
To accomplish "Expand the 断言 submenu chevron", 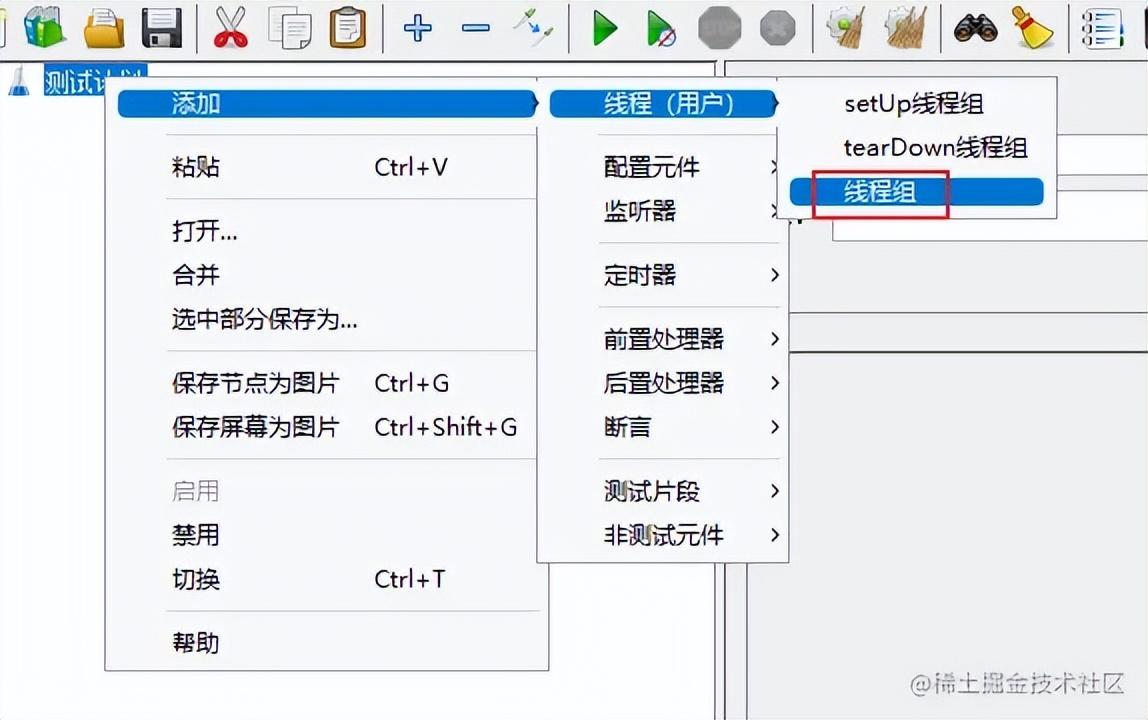I will (775, 427).
